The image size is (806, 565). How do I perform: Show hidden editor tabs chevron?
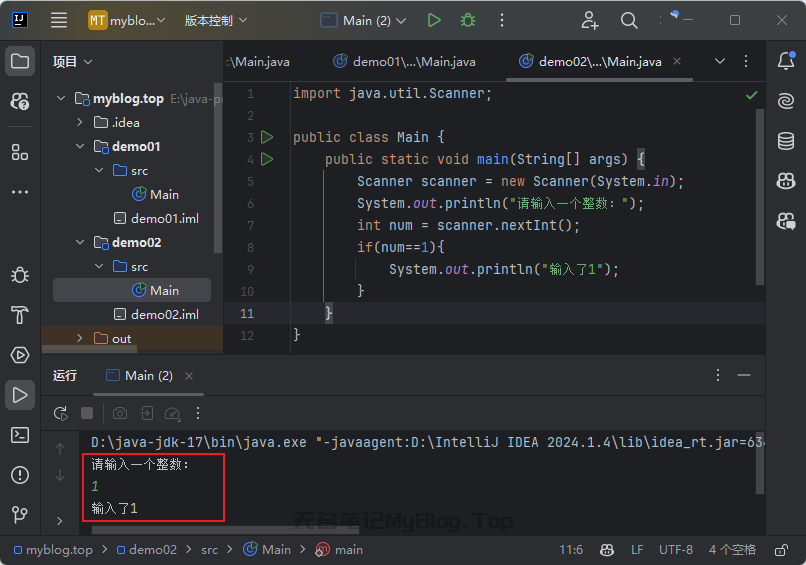pos(720,61)
